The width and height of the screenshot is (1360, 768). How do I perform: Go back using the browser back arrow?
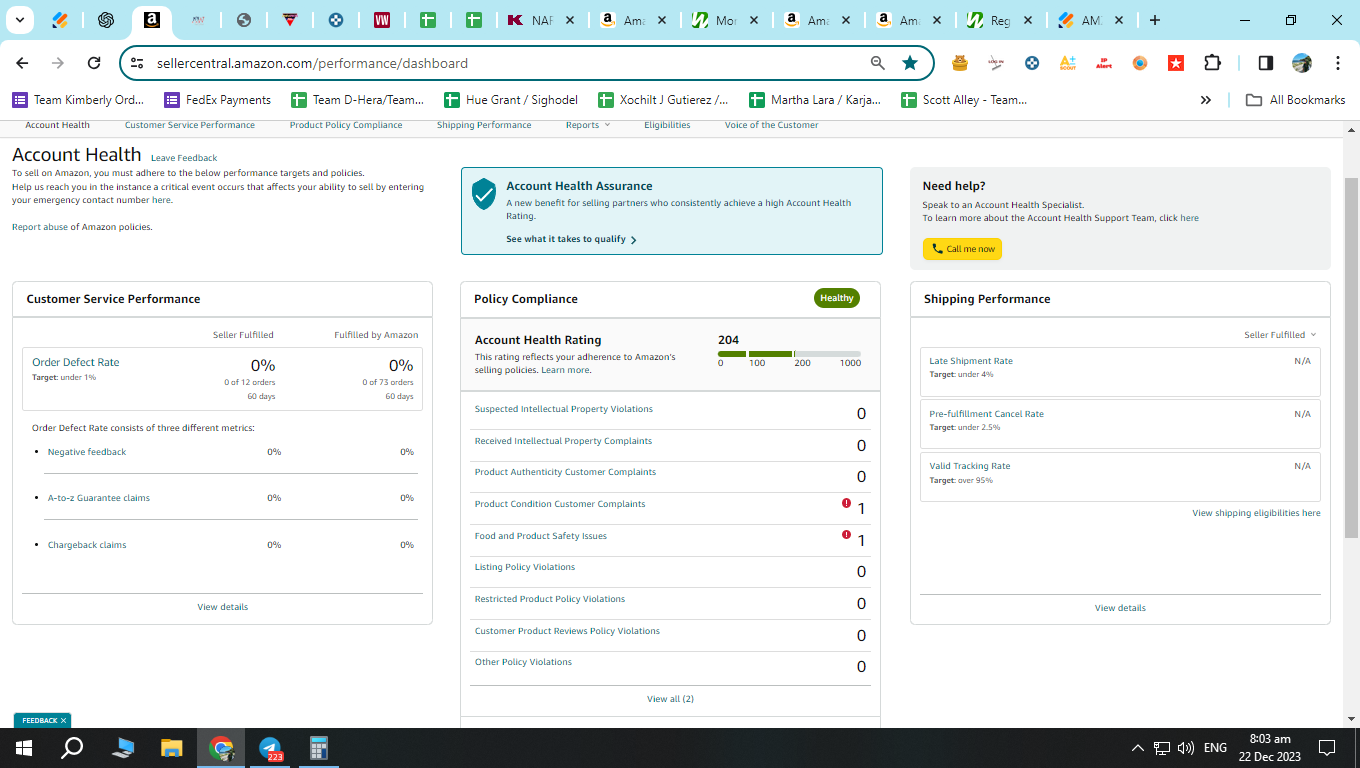point(22,63)
